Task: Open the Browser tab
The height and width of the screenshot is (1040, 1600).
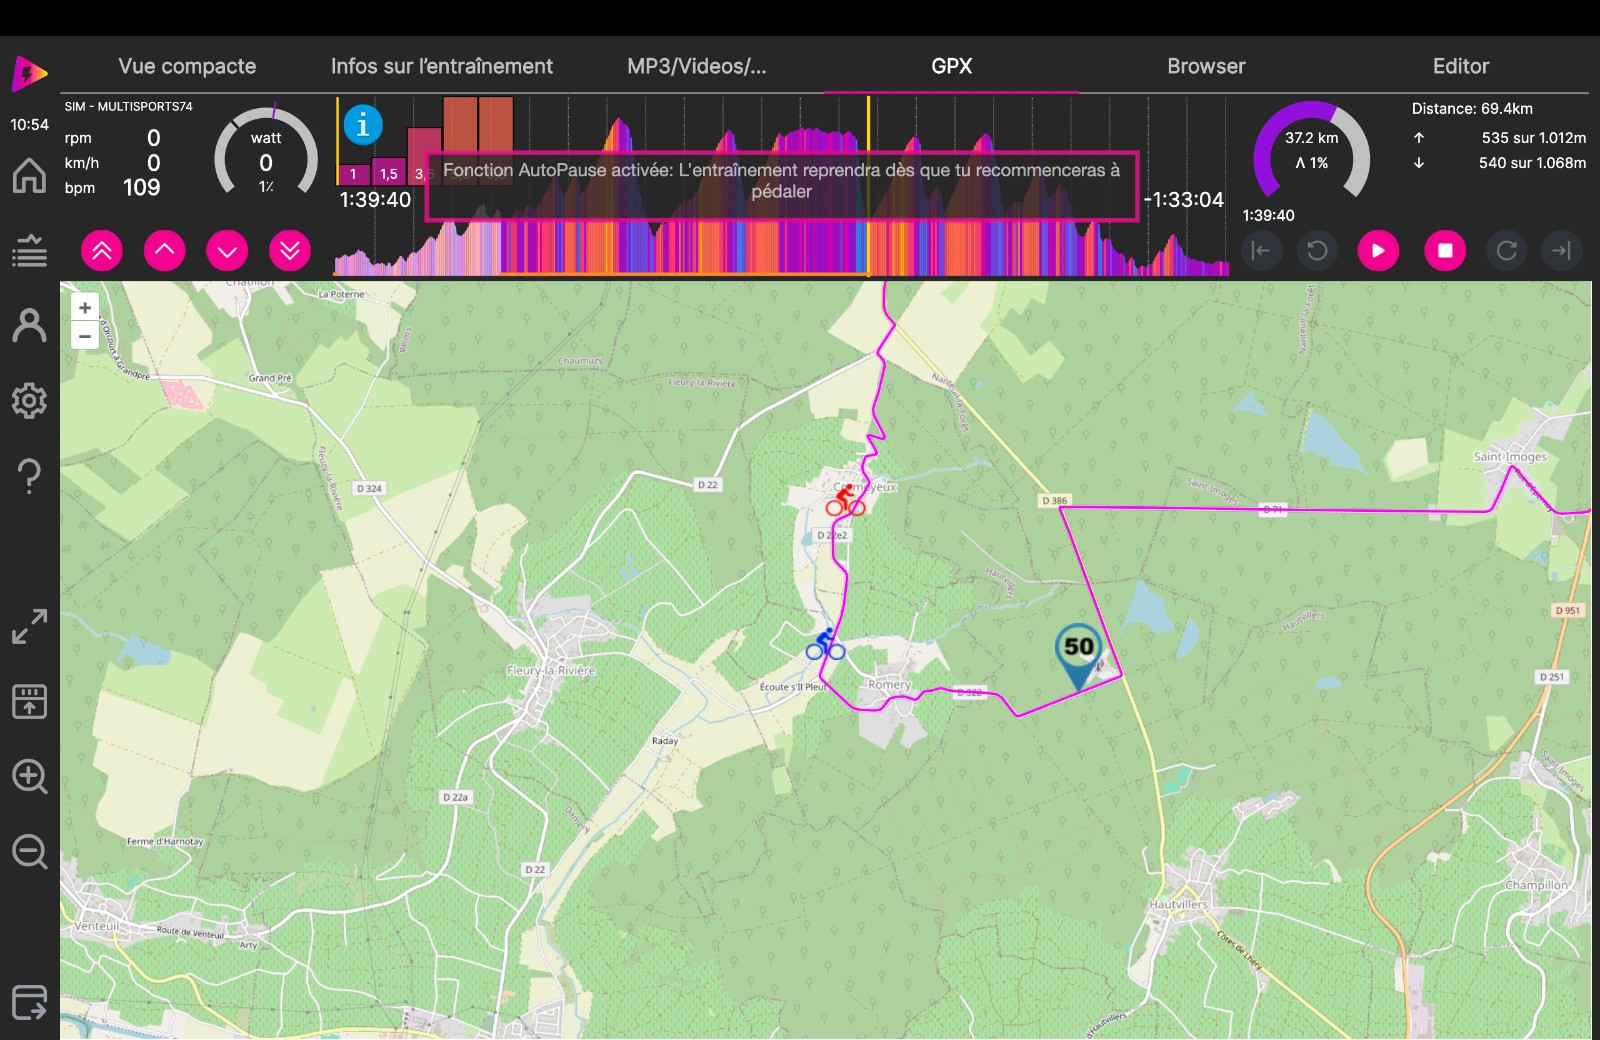Action: (1206, 66)
